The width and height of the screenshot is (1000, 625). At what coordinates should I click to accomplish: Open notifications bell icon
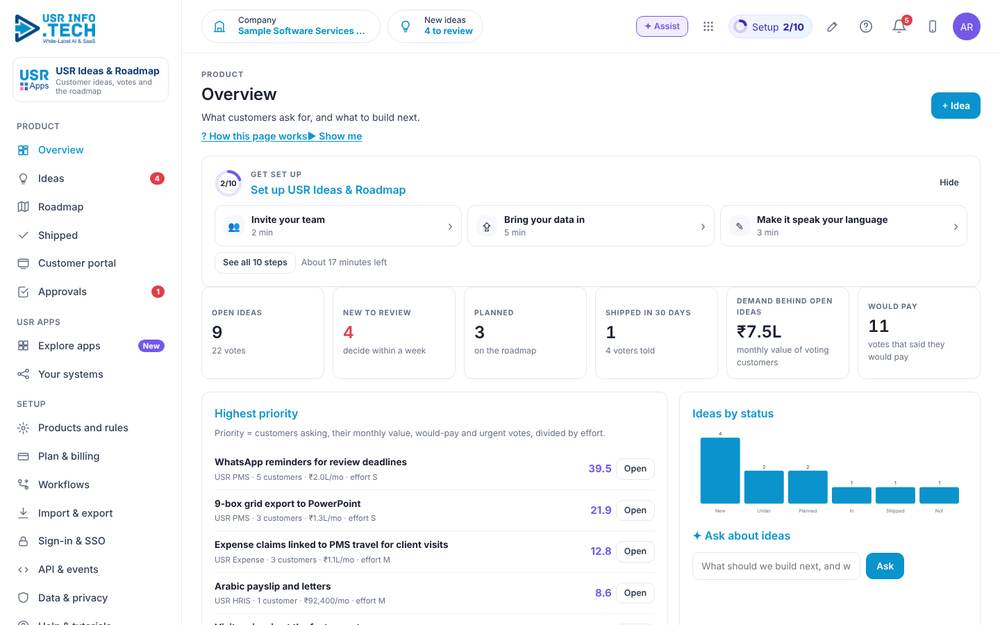tap(899, 26)
